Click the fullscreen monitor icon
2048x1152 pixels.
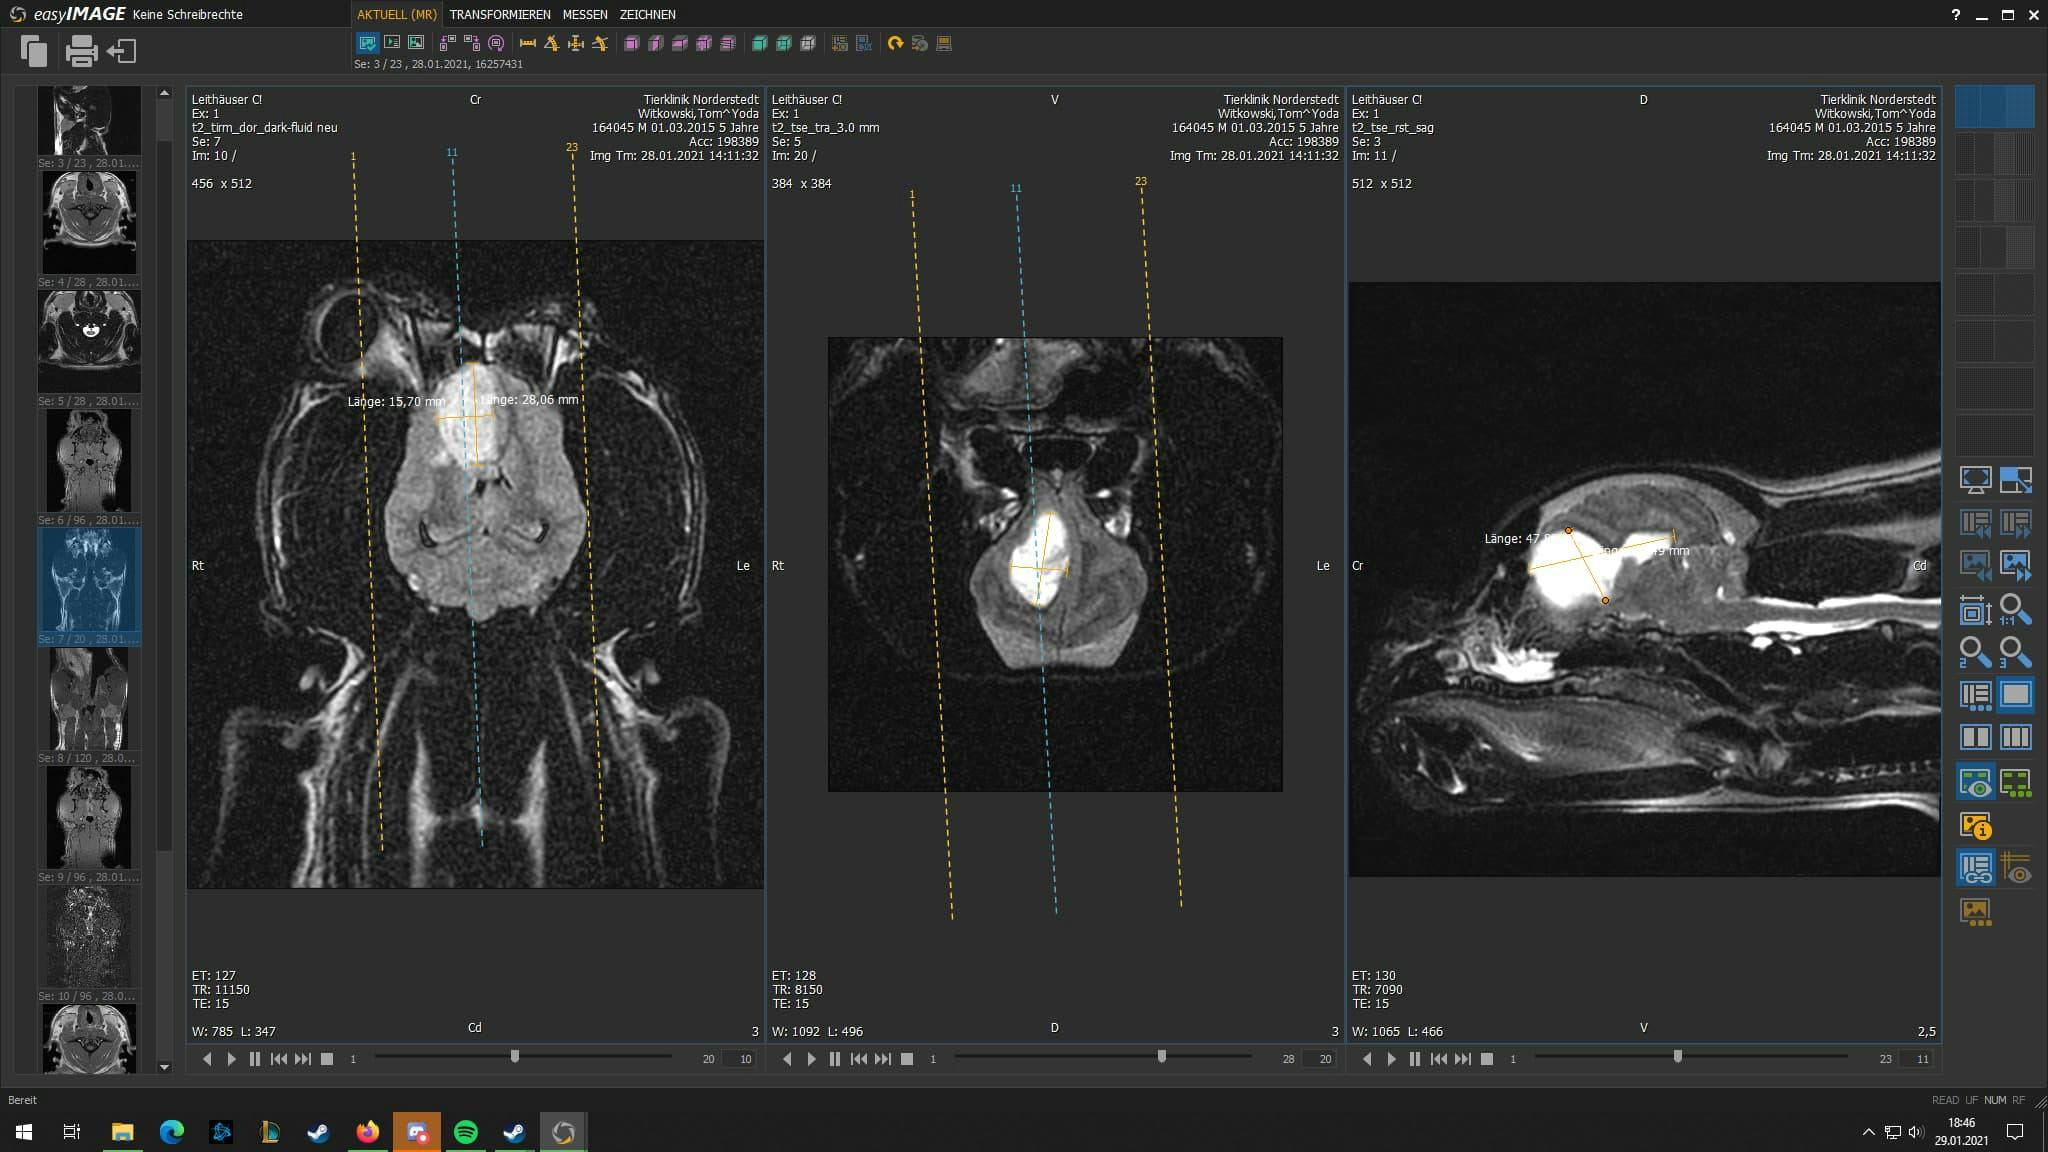point(1975,480)
